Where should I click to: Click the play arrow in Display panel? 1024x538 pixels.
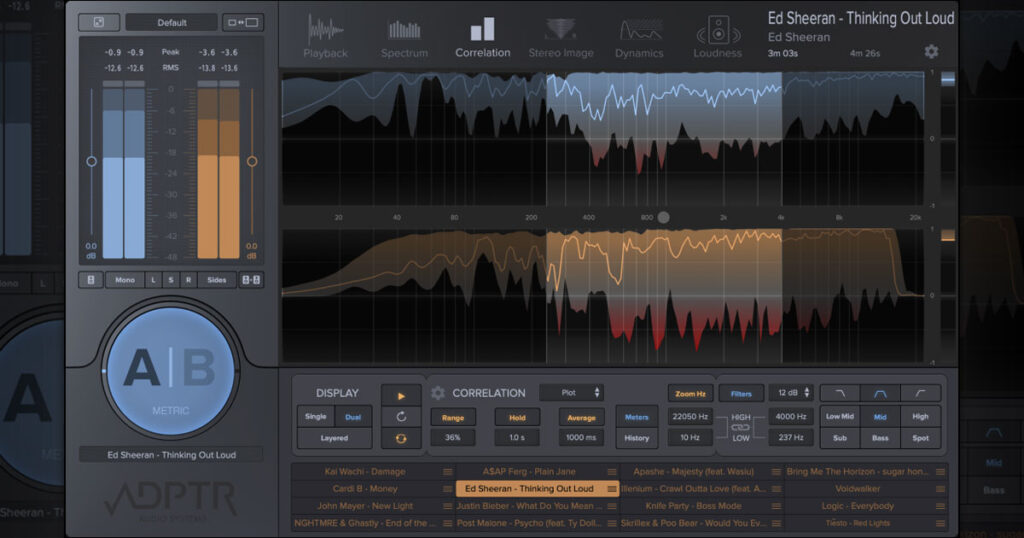401,396
